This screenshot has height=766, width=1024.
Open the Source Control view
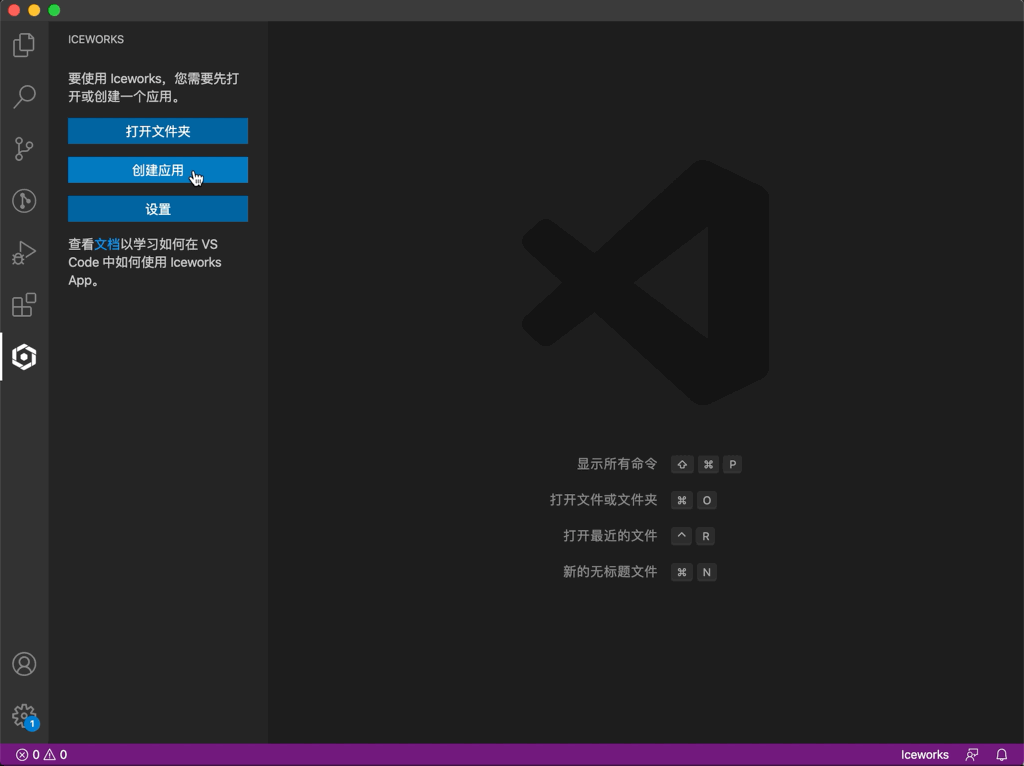(x=24, y=149)
